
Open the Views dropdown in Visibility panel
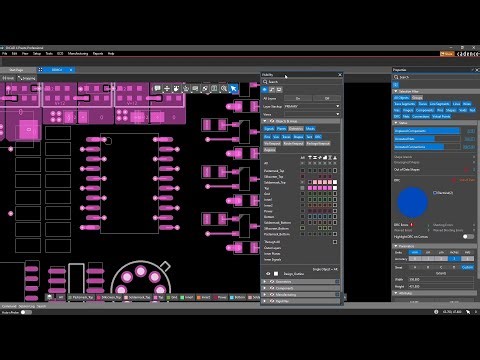[x=312, y=114]
